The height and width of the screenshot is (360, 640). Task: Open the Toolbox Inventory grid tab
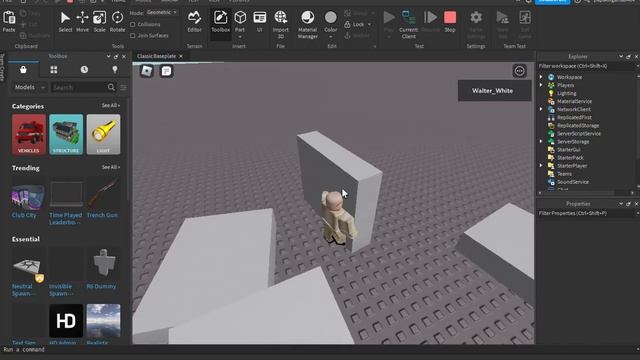54,70
